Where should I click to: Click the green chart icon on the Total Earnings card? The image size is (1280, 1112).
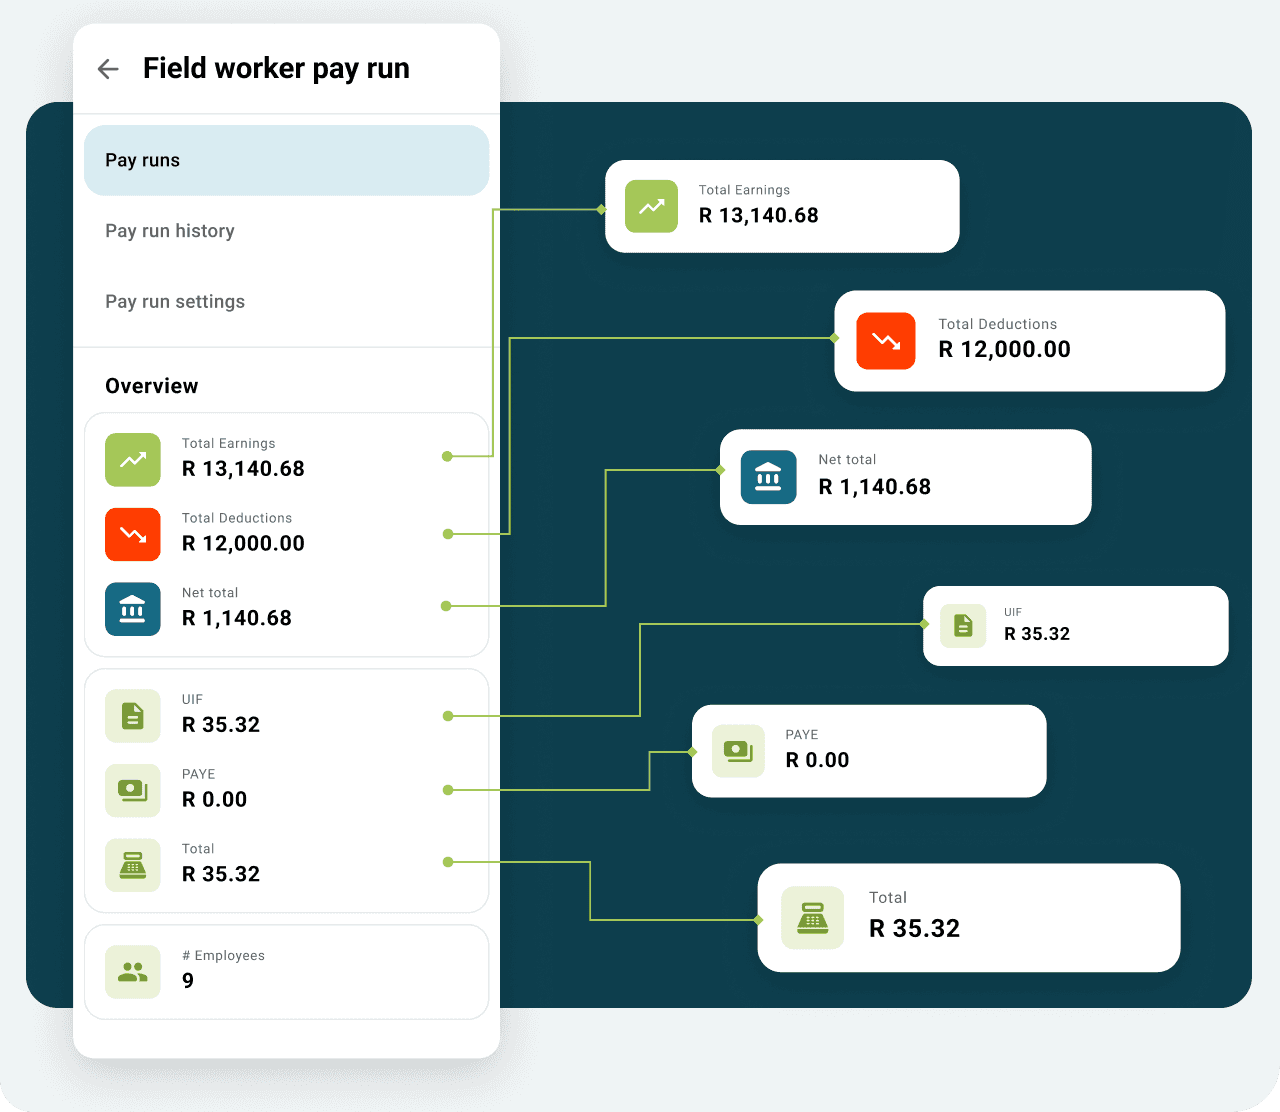coord(651,206)
